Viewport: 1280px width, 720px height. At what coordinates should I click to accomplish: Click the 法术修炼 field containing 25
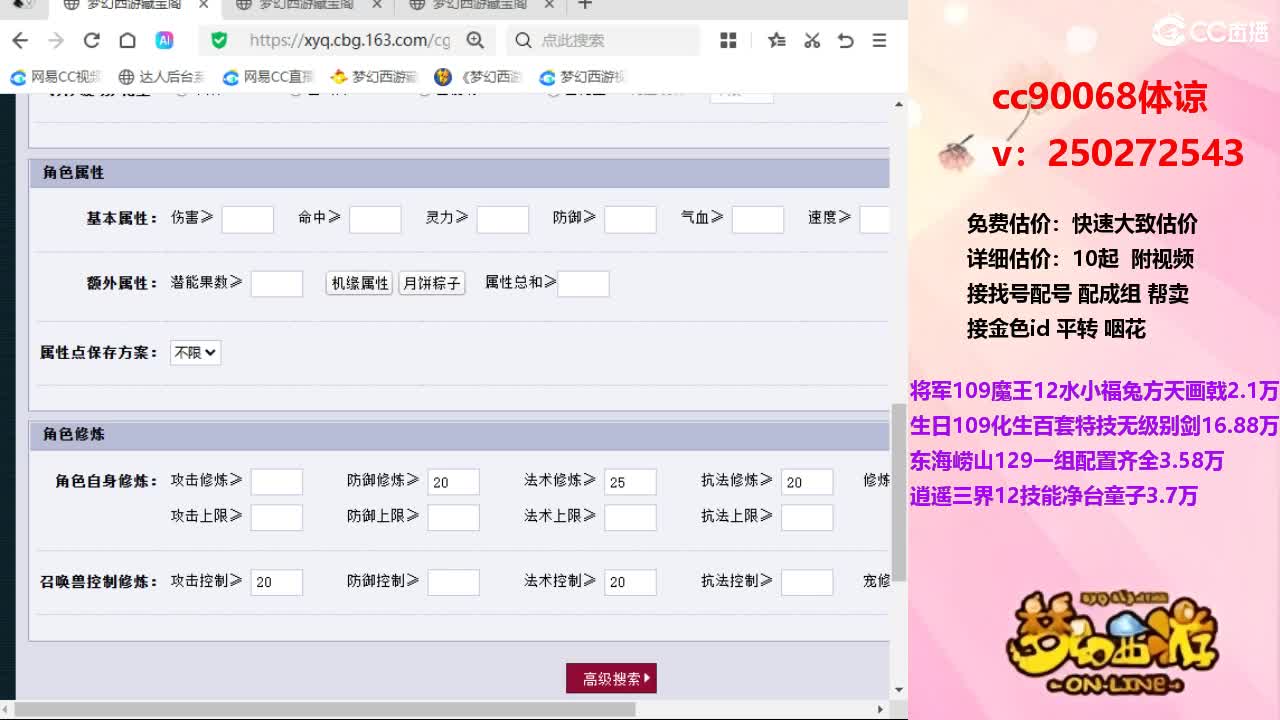click(x=630, y=482)
